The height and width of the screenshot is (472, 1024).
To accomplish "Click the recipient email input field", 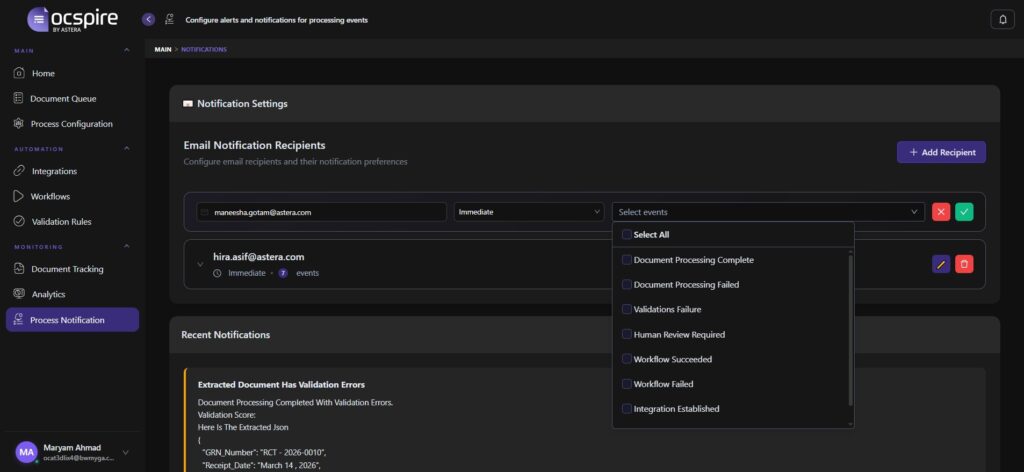I will pyautogui.click(x=321, y=212).
